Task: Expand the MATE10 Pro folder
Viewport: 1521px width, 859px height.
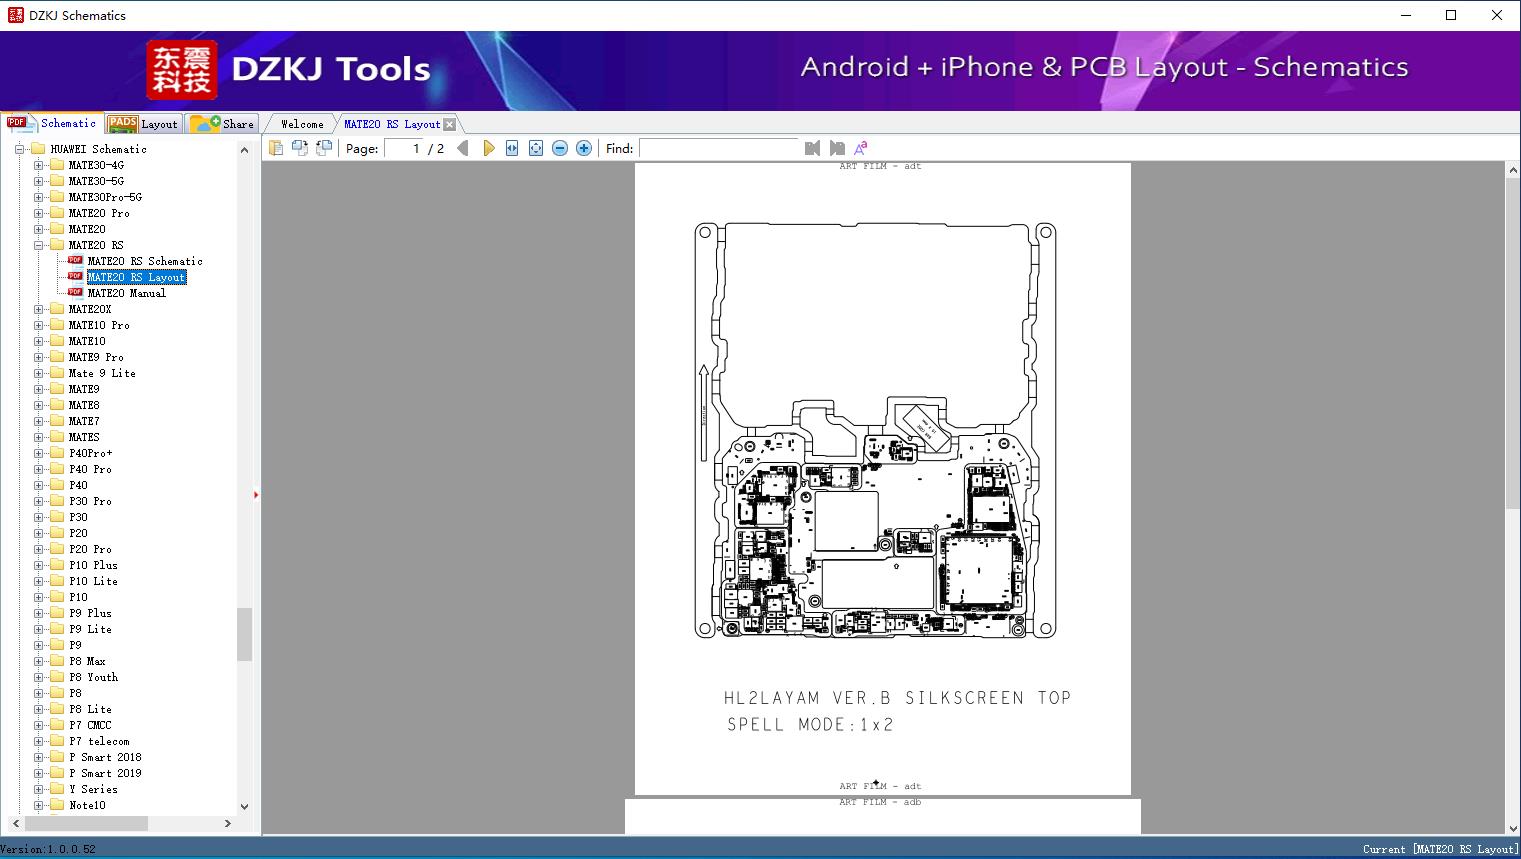Action: [38, 325]
